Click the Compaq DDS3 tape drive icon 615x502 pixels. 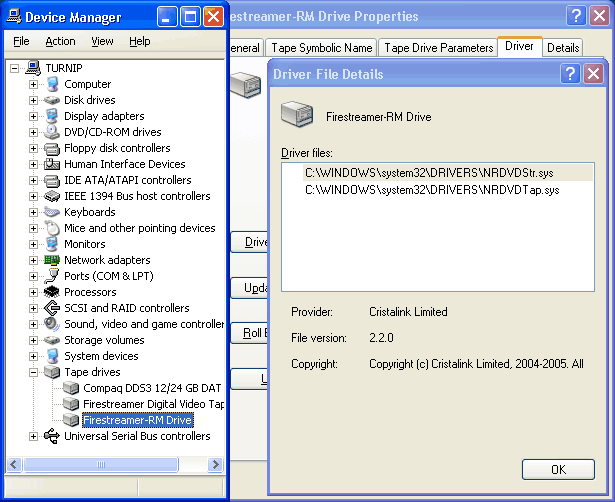tap(71, 388)
